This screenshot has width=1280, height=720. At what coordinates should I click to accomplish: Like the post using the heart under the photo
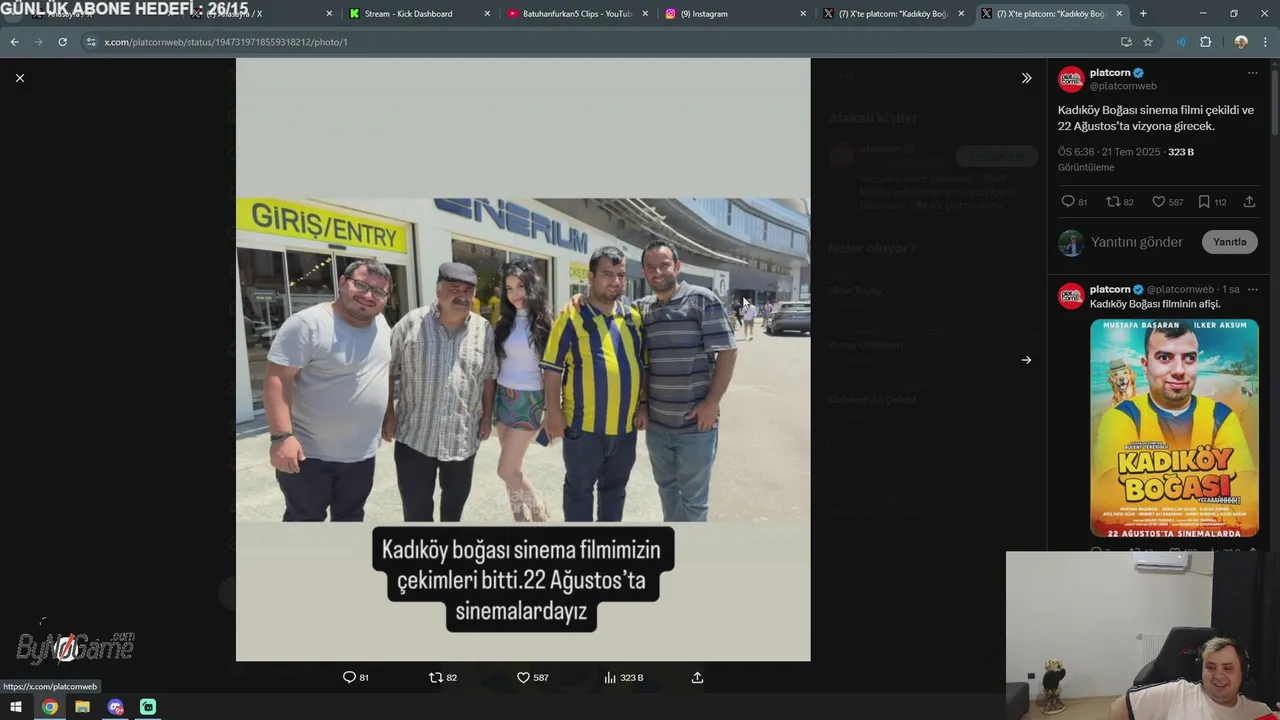tap(523, 677)
